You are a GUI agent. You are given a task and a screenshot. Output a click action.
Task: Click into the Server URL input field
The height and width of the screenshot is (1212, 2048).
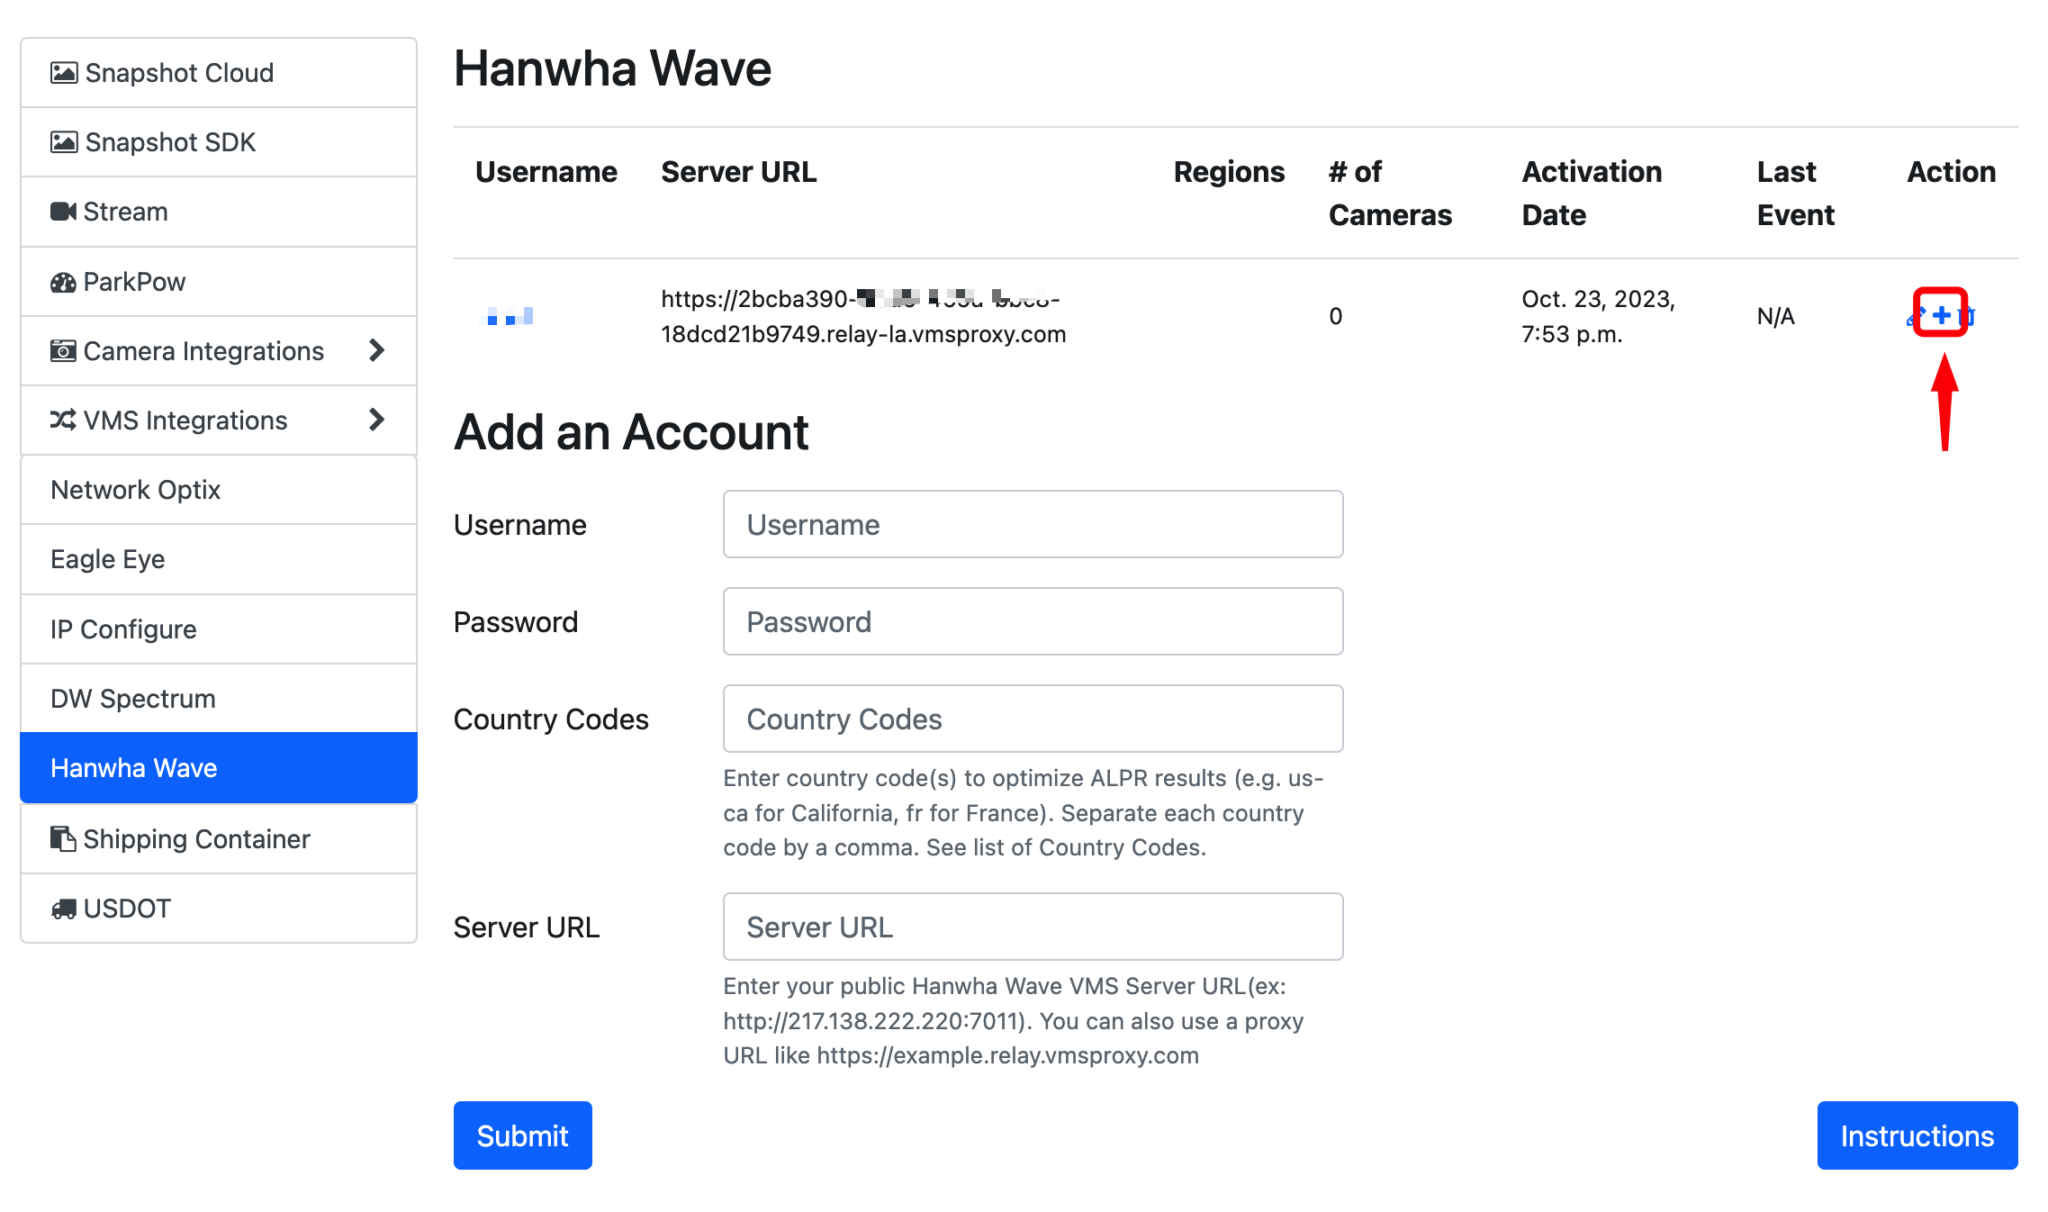[x=1033, y=927]
